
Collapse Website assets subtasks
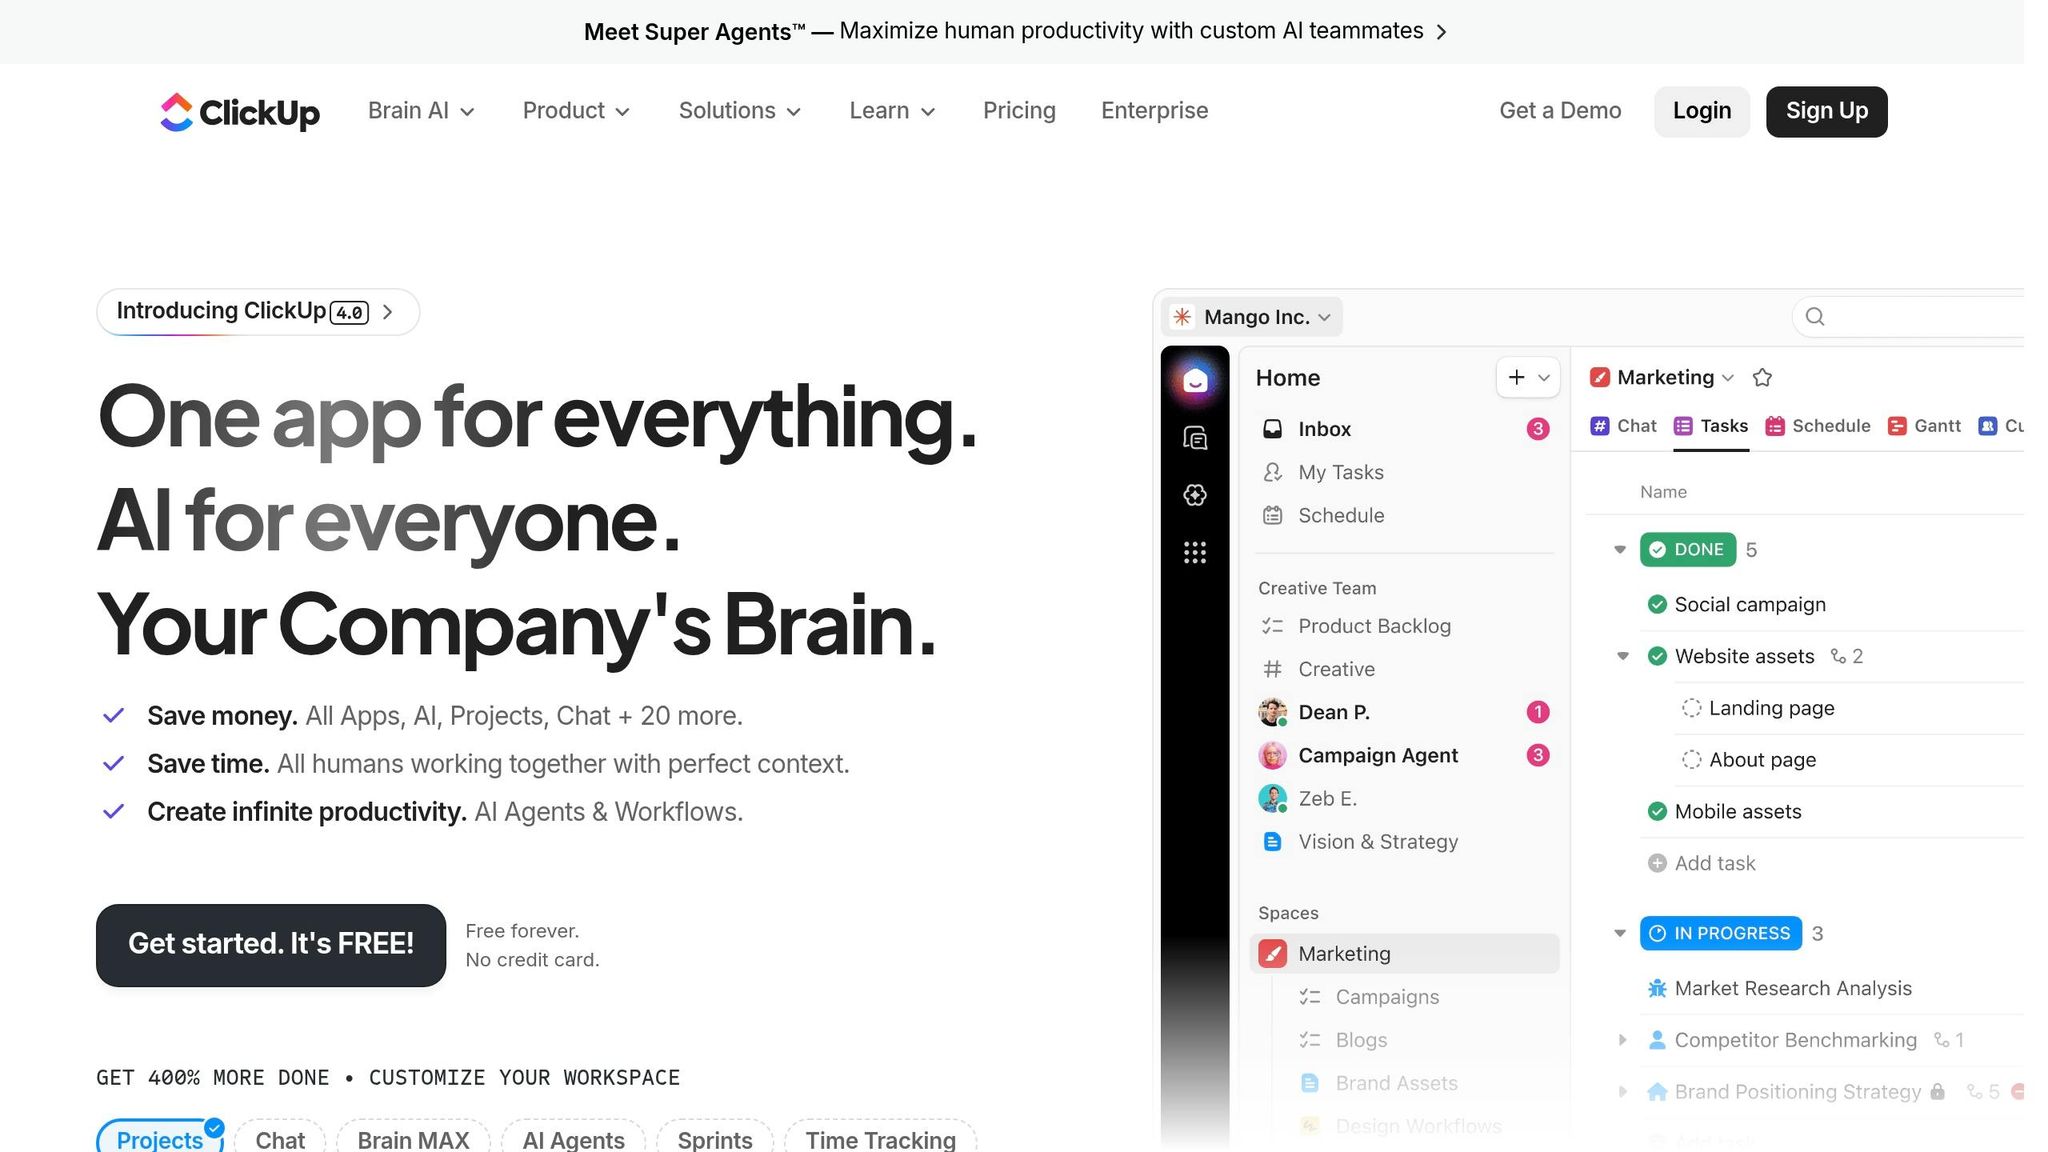[x=1623, y=656]
